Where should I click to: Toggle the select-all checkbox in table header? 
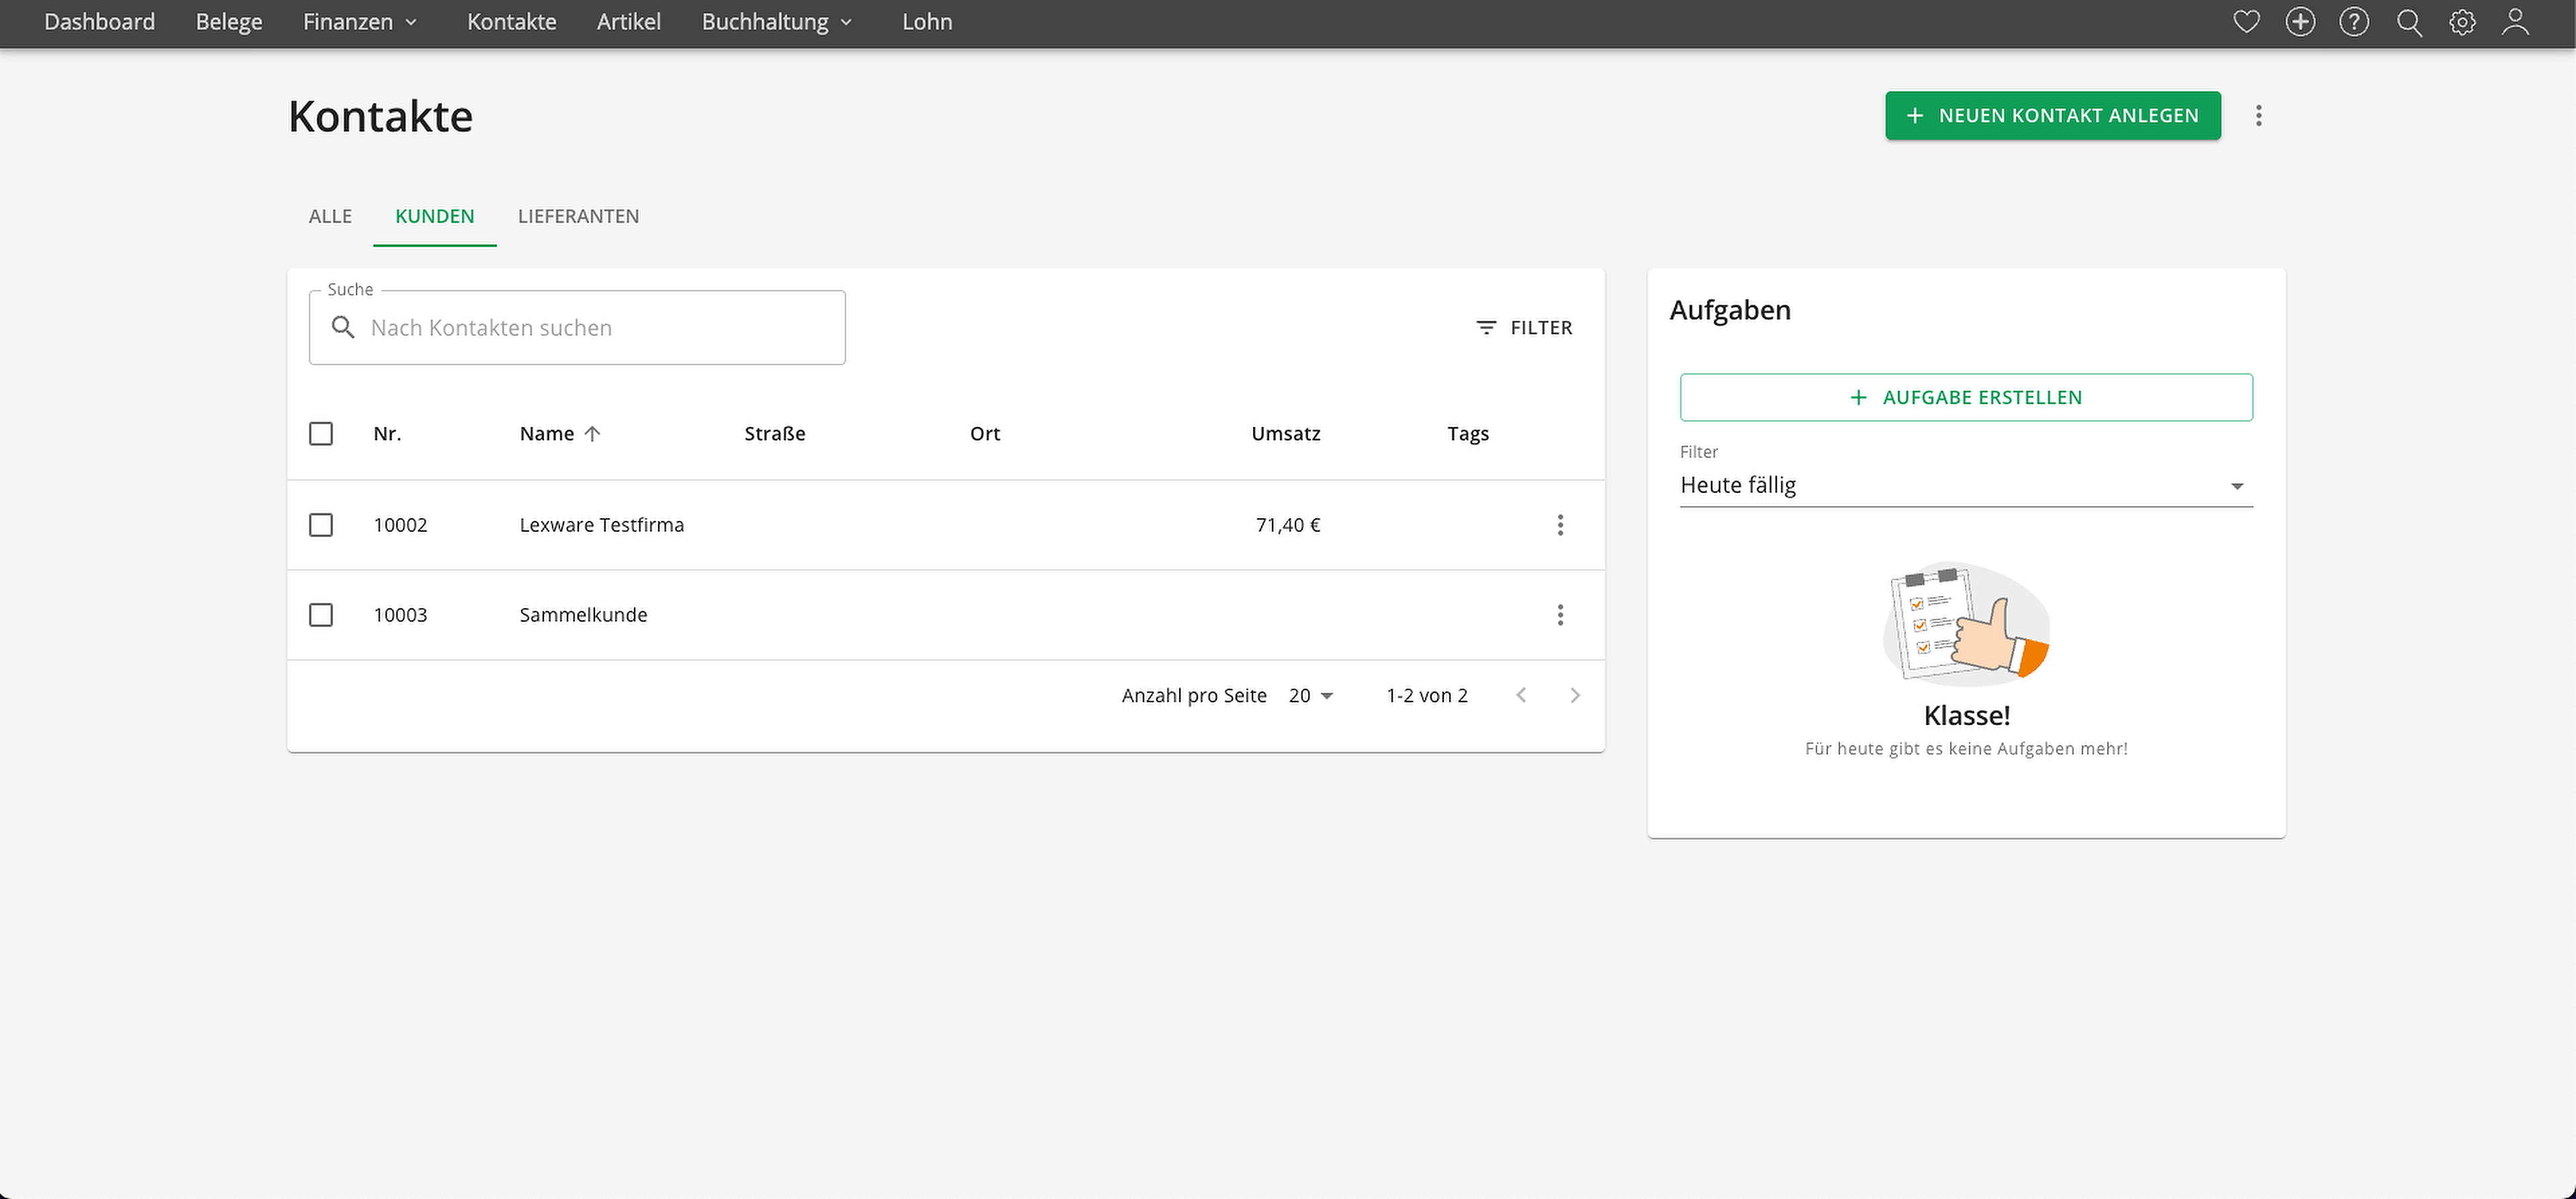click(x=321, y=434)
